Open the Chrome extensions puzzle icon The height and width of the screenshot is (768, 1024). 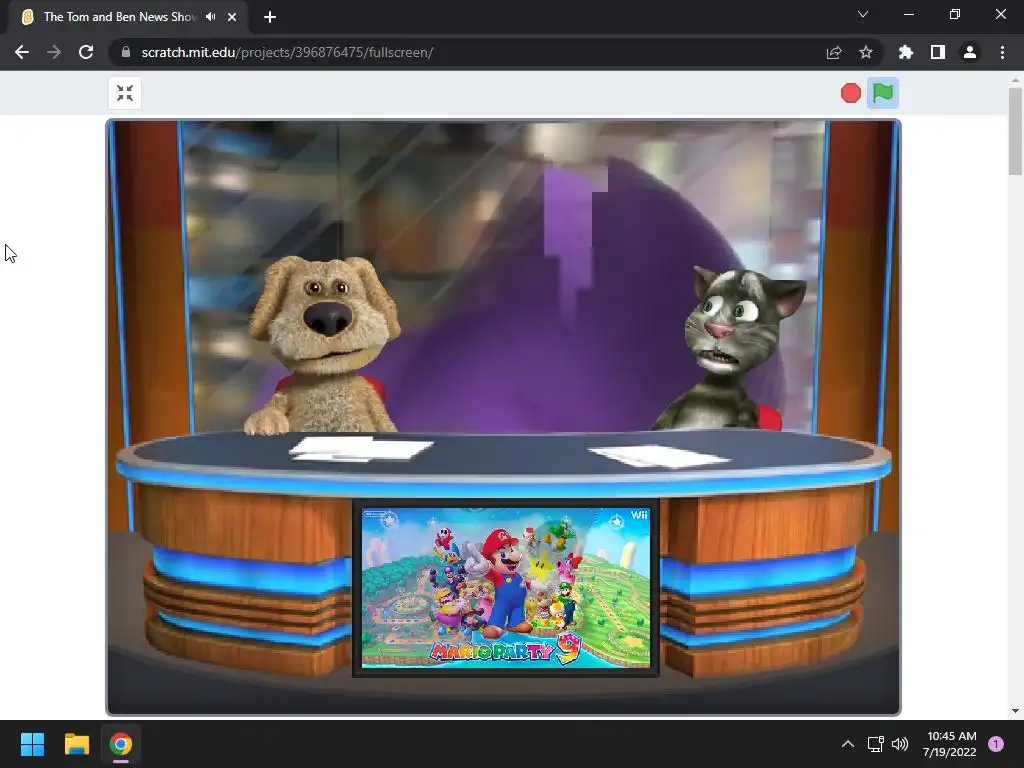(905, 52)
